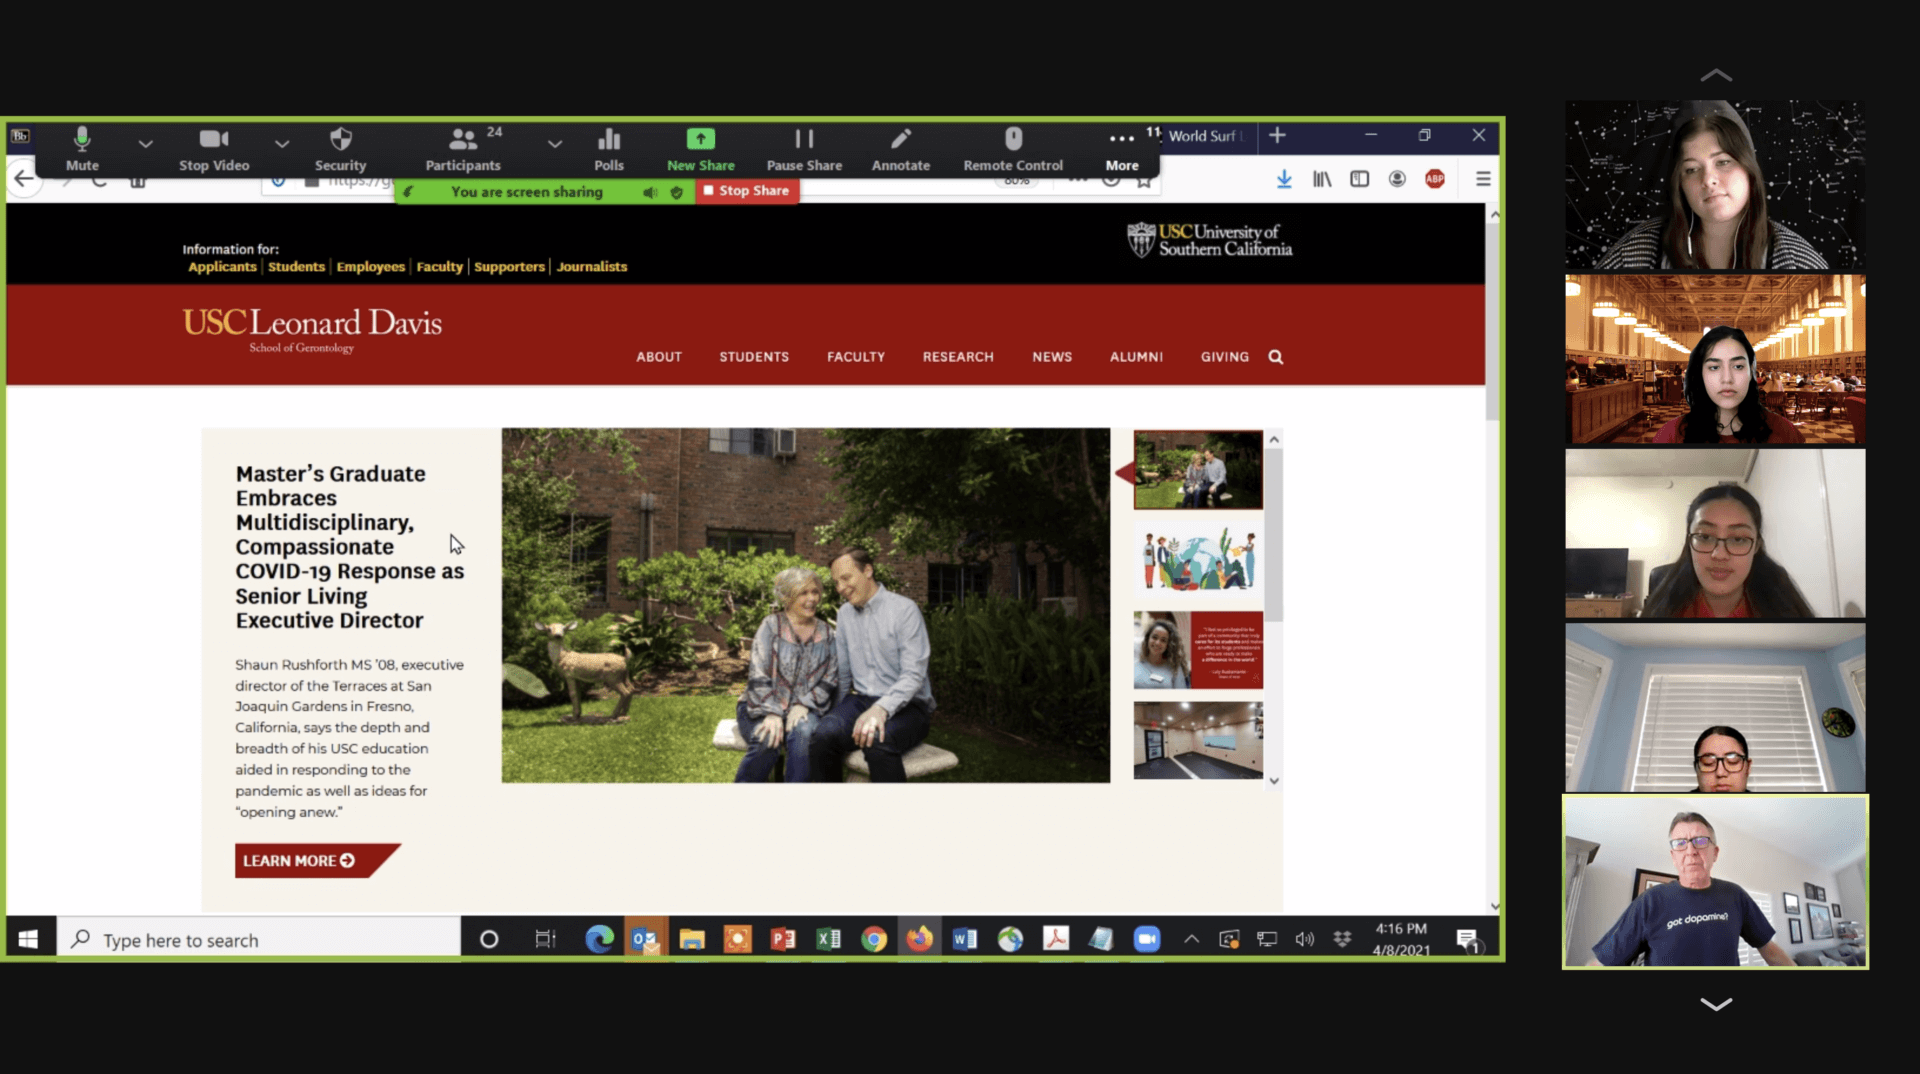The height and width of the screenshot is (1074, 1920).
Task: Open Polls in Zoom toolbar
Action: point(608,149)
